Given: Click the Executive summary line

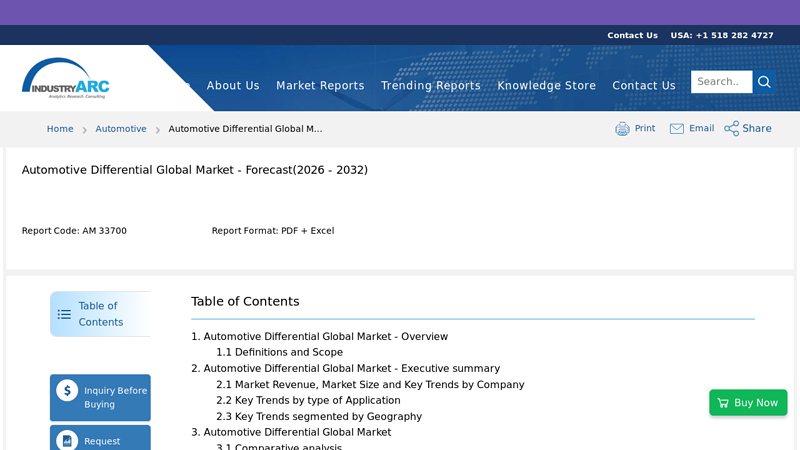Looking at the screenshot, I should [x=345, y=368].
